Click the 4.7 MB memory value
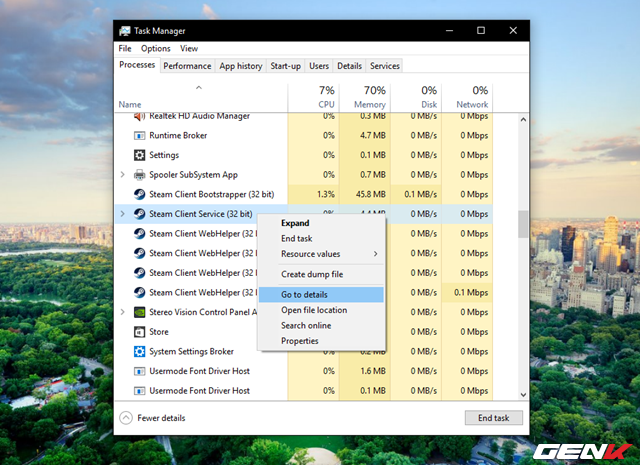The image size is (640, 465). 373,136
